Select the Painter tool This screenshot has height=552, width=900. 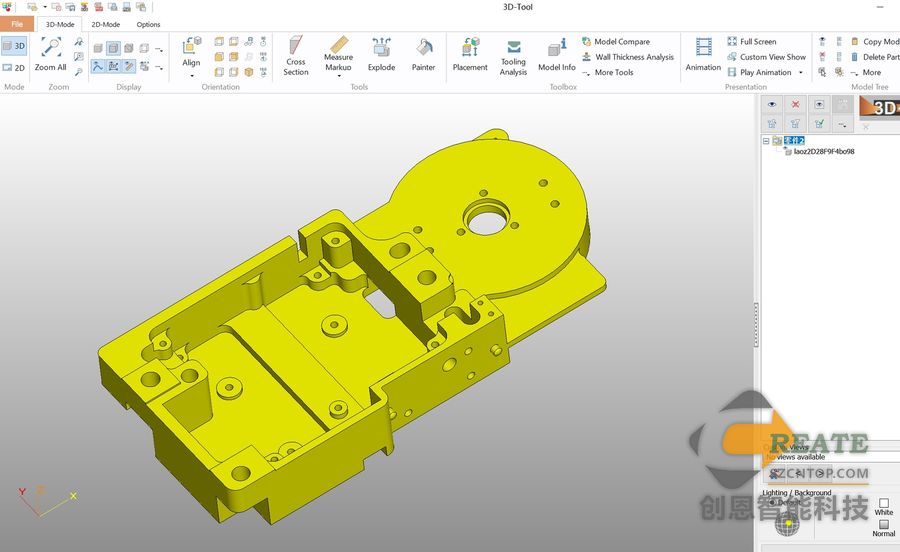[423, 55]
